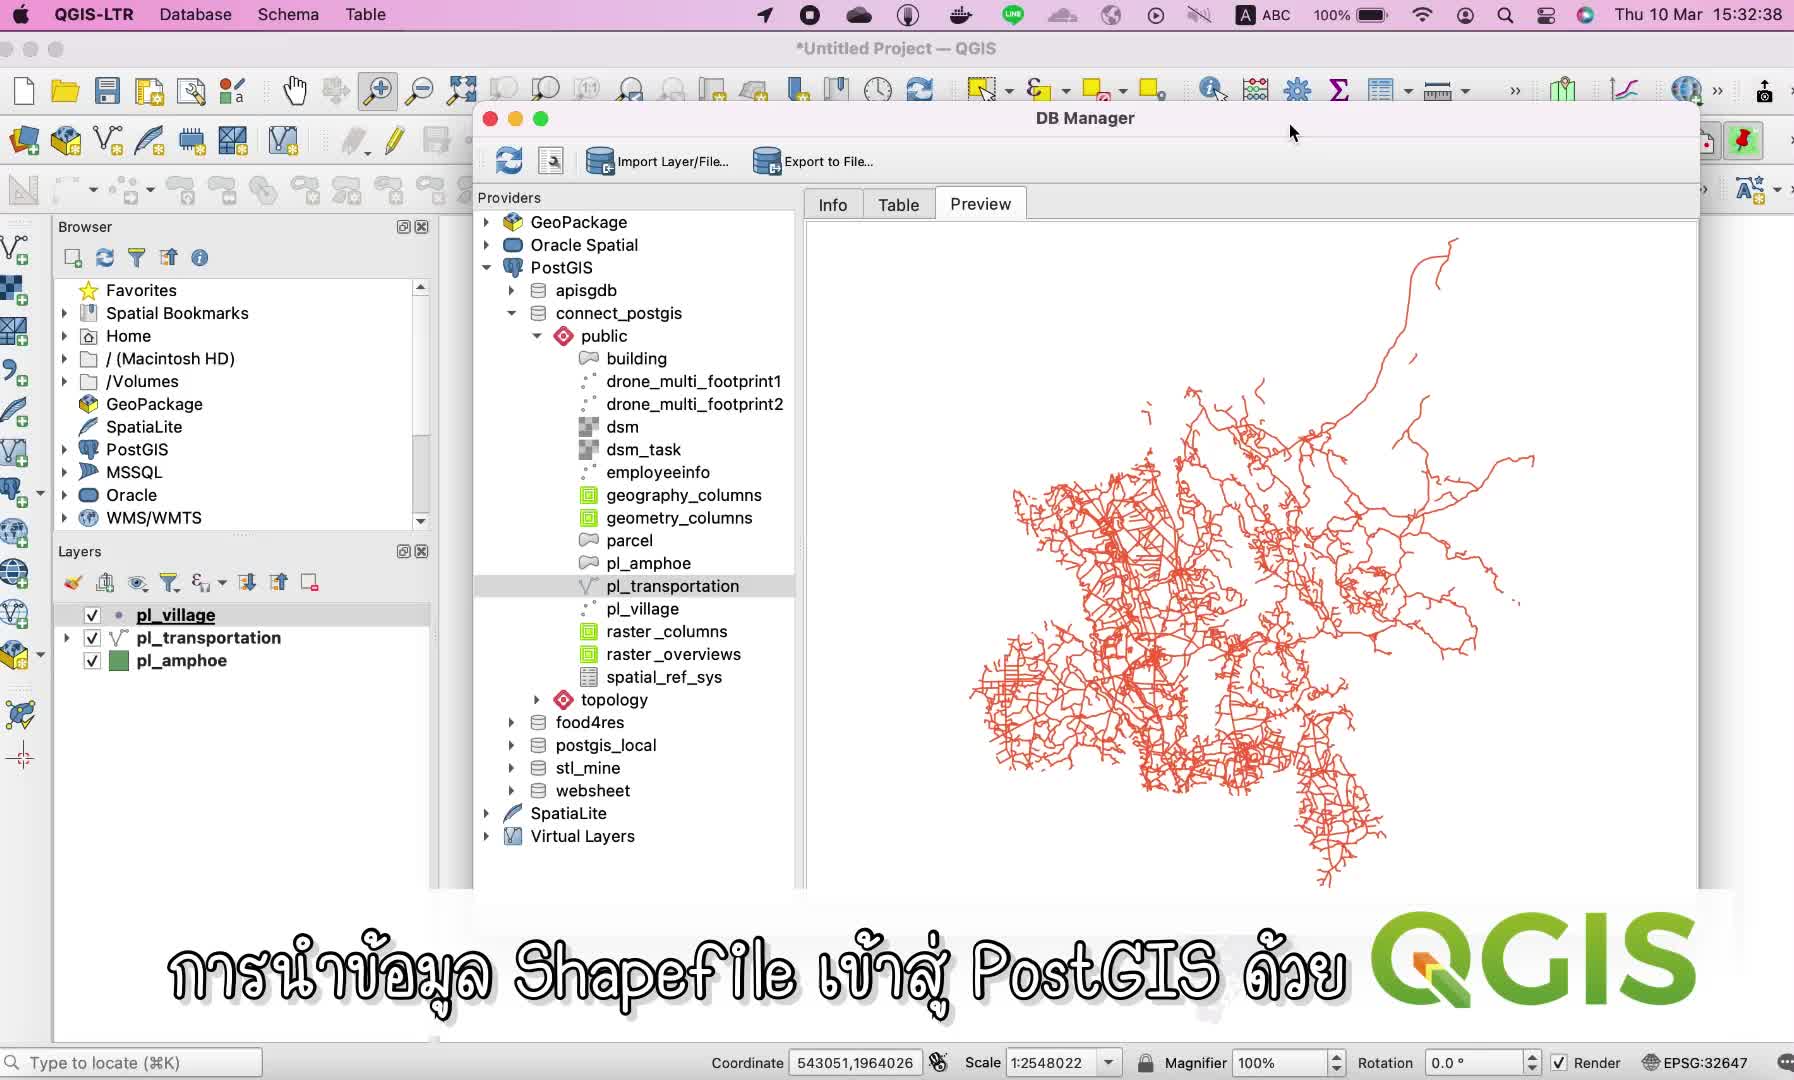Viewport: 1794px width, 1080px height.
Task: Open the Schema menu
Action: pyautogui.click(x=288, y=15)
